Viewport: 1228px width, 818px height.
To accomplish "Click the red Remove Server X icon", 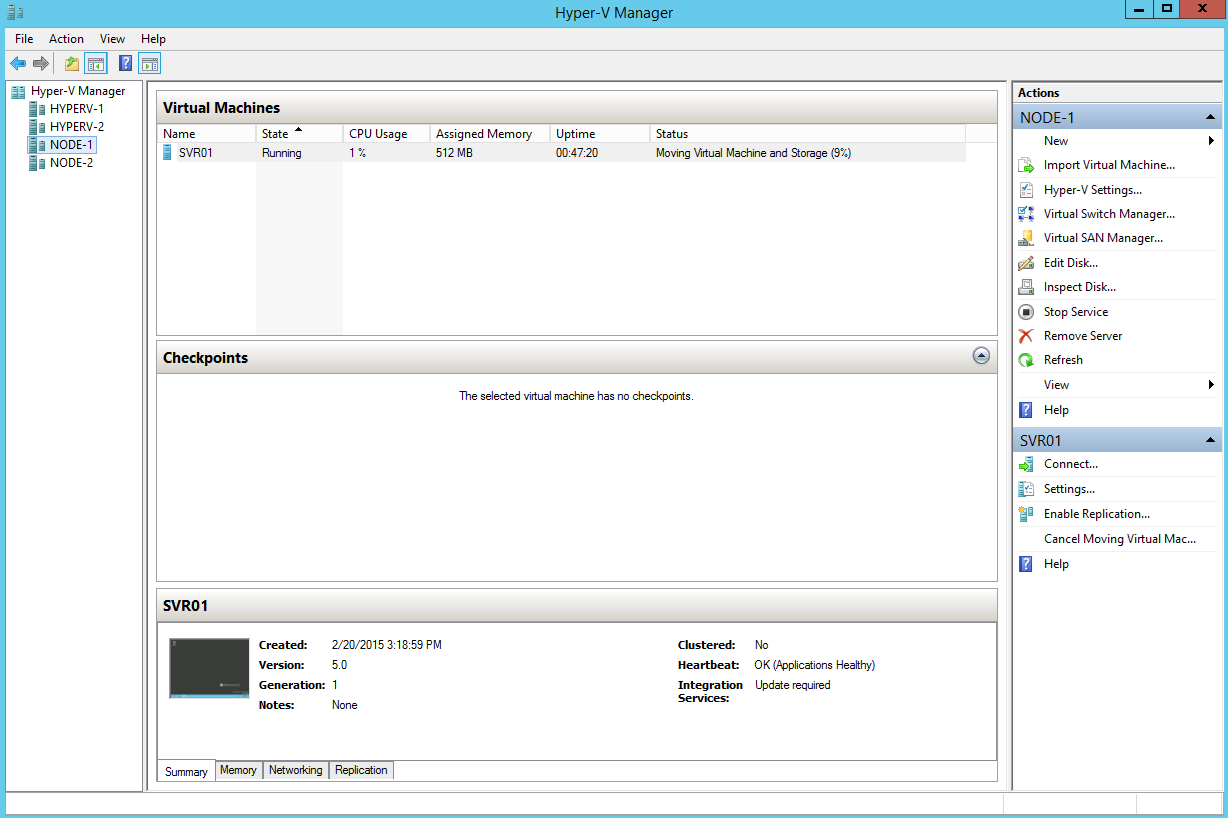I will 1026,336.
